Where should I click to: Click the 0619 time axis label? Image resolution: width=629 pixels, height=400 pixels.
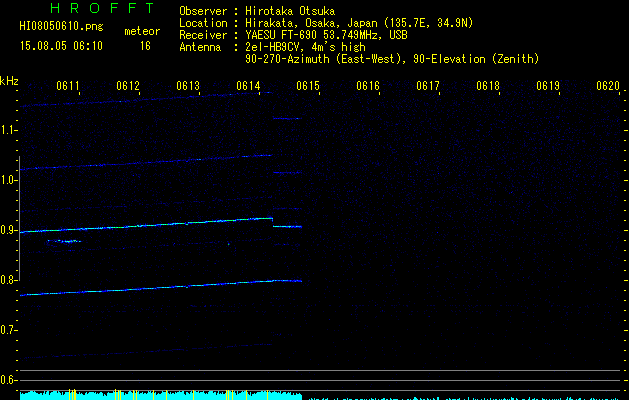click(x=548, y=86)
